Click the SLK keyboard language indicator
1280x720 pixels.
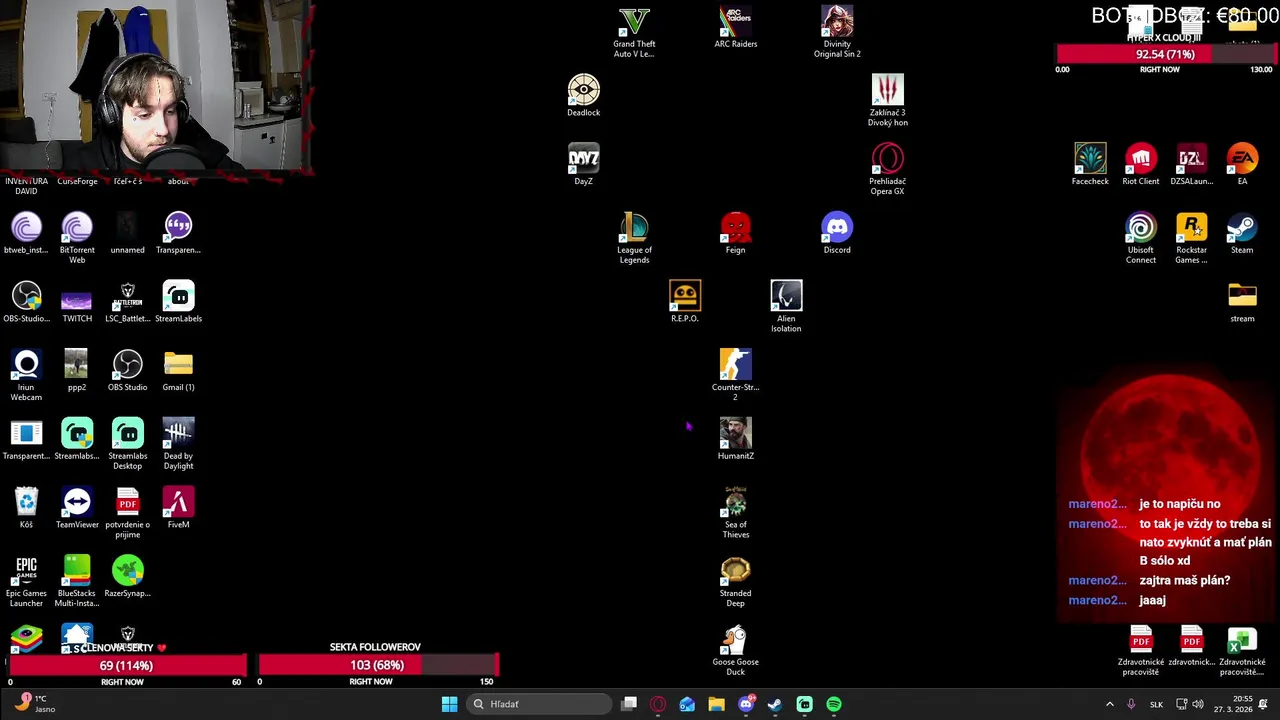point(1156,704)
